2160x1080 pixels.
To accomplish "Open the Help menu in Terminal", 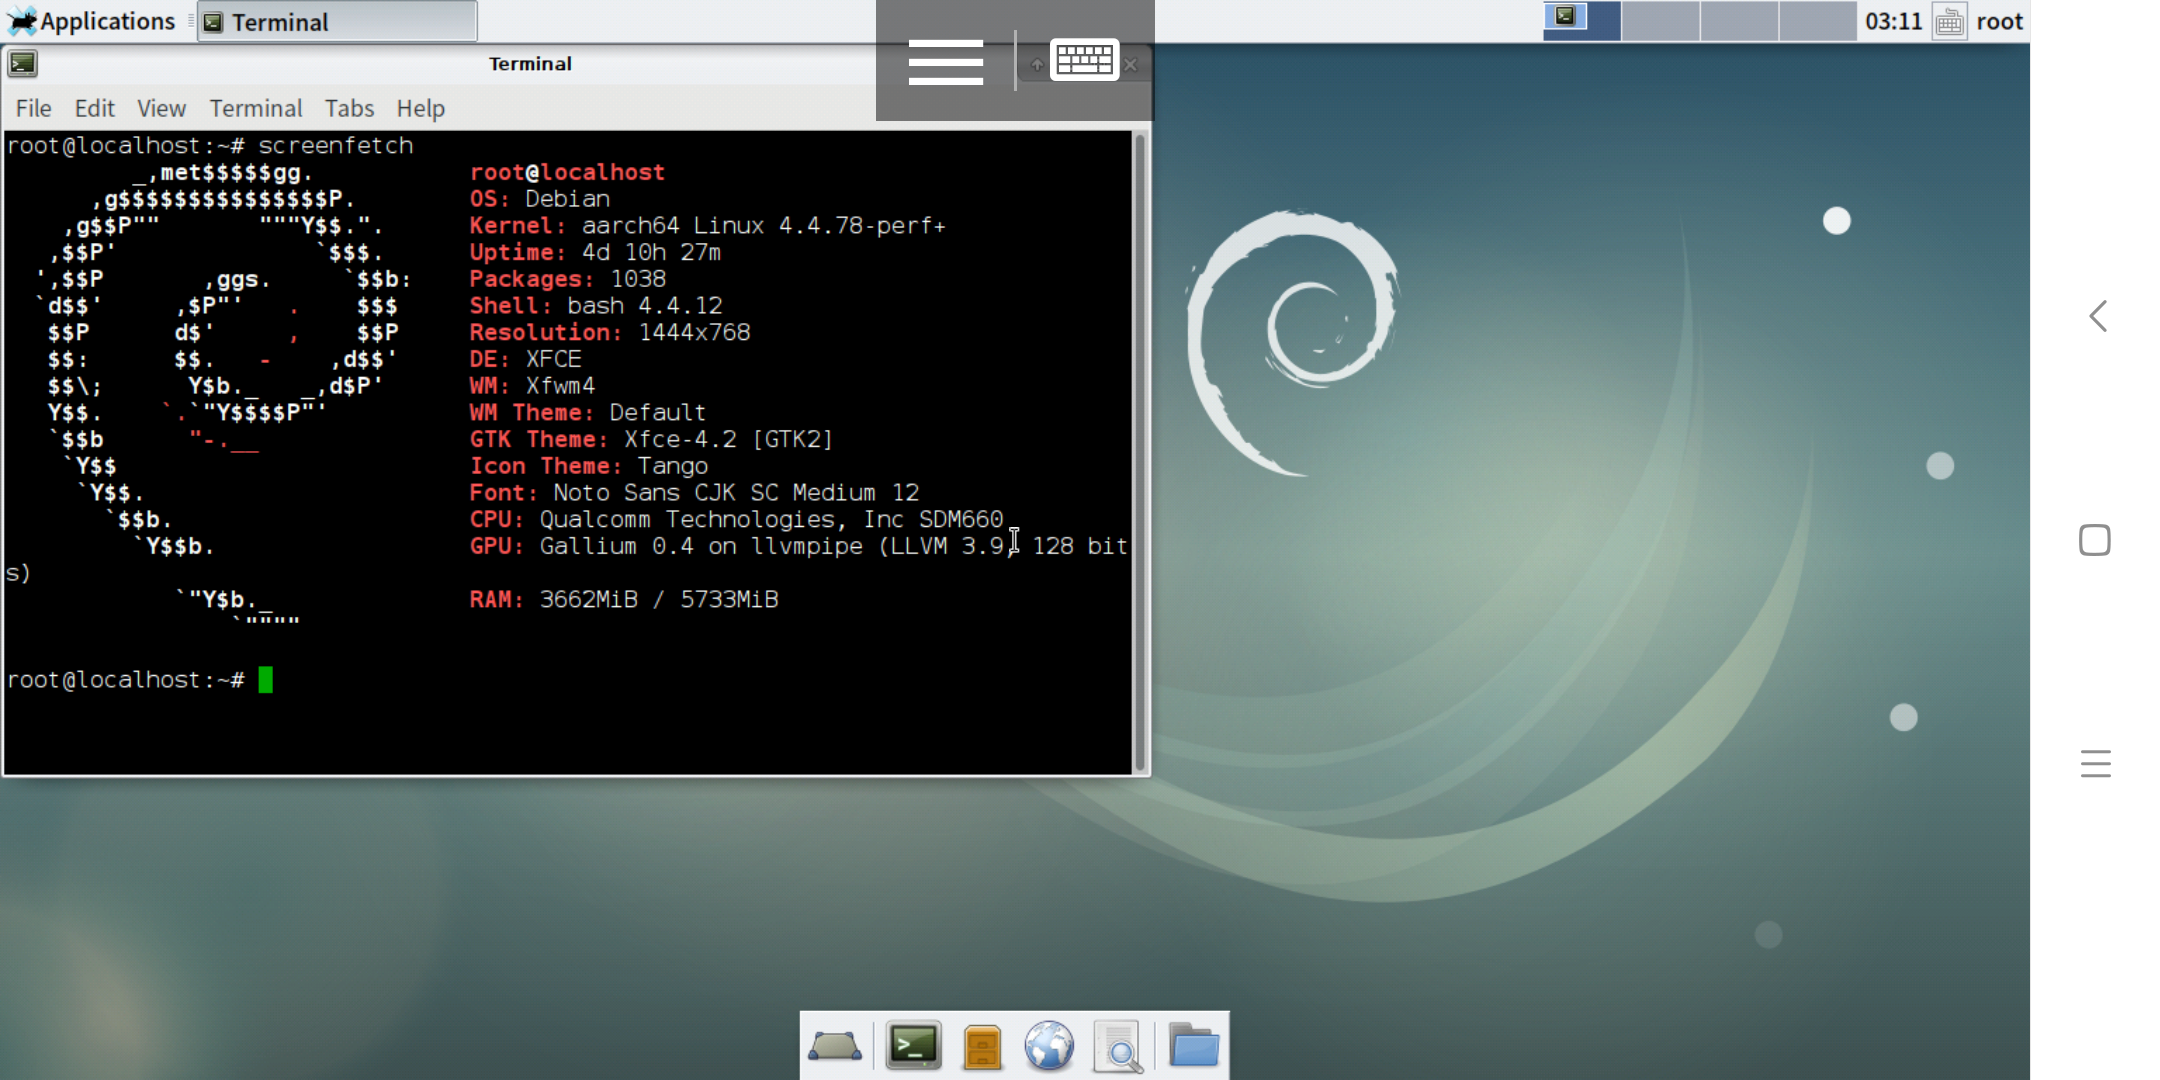I will pyautogui.click(x=420, y=108).
